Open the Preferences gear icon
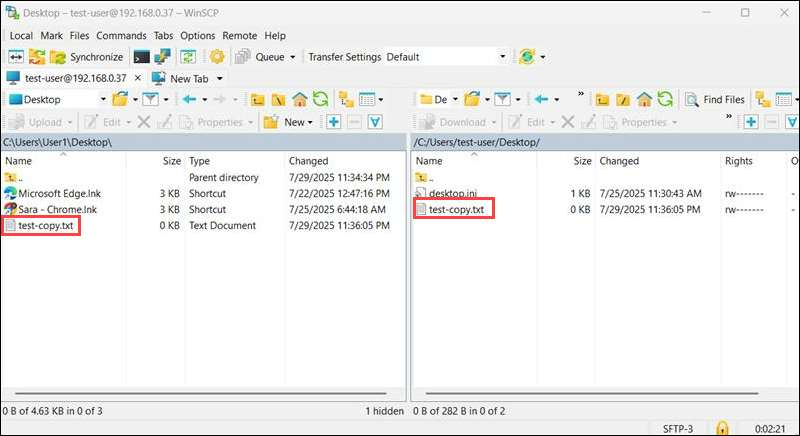 [217, 57]
